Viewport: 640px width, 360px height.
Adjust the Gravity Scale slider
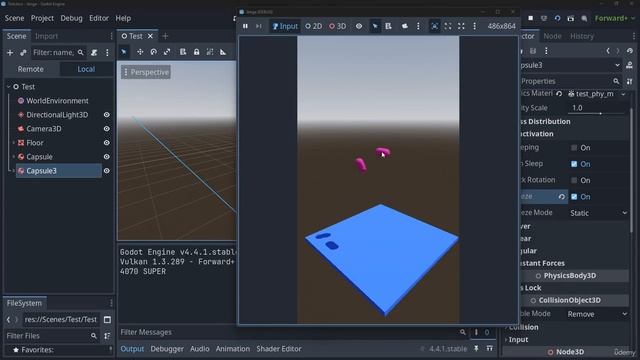pyautogui.click(x=600, y=113)
